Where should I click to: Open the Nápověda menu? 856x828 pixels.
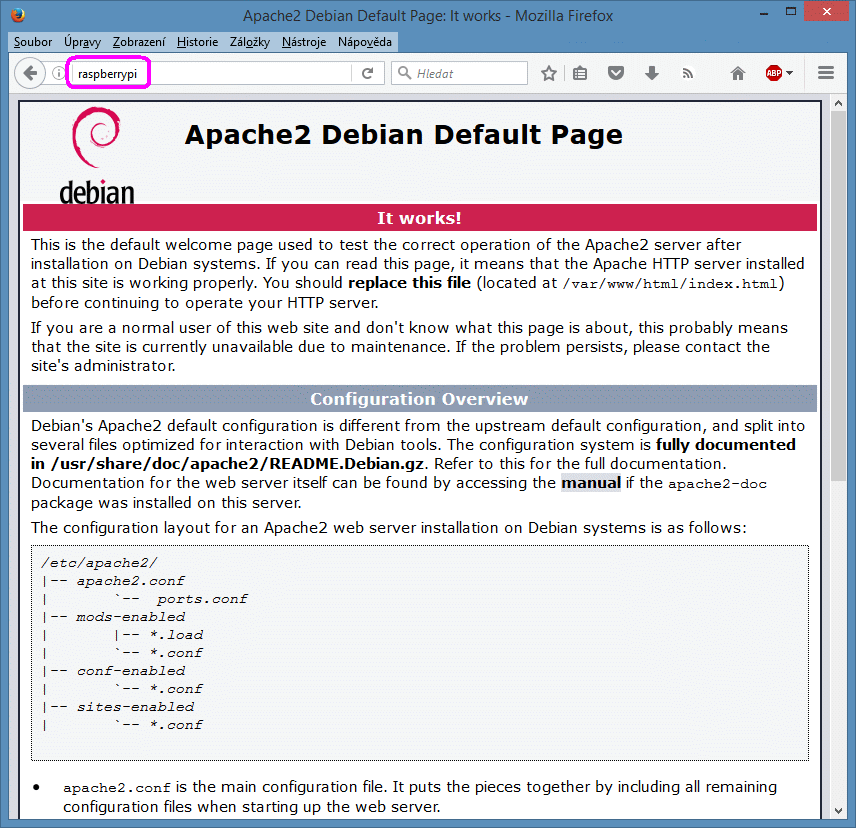point(365,42)
